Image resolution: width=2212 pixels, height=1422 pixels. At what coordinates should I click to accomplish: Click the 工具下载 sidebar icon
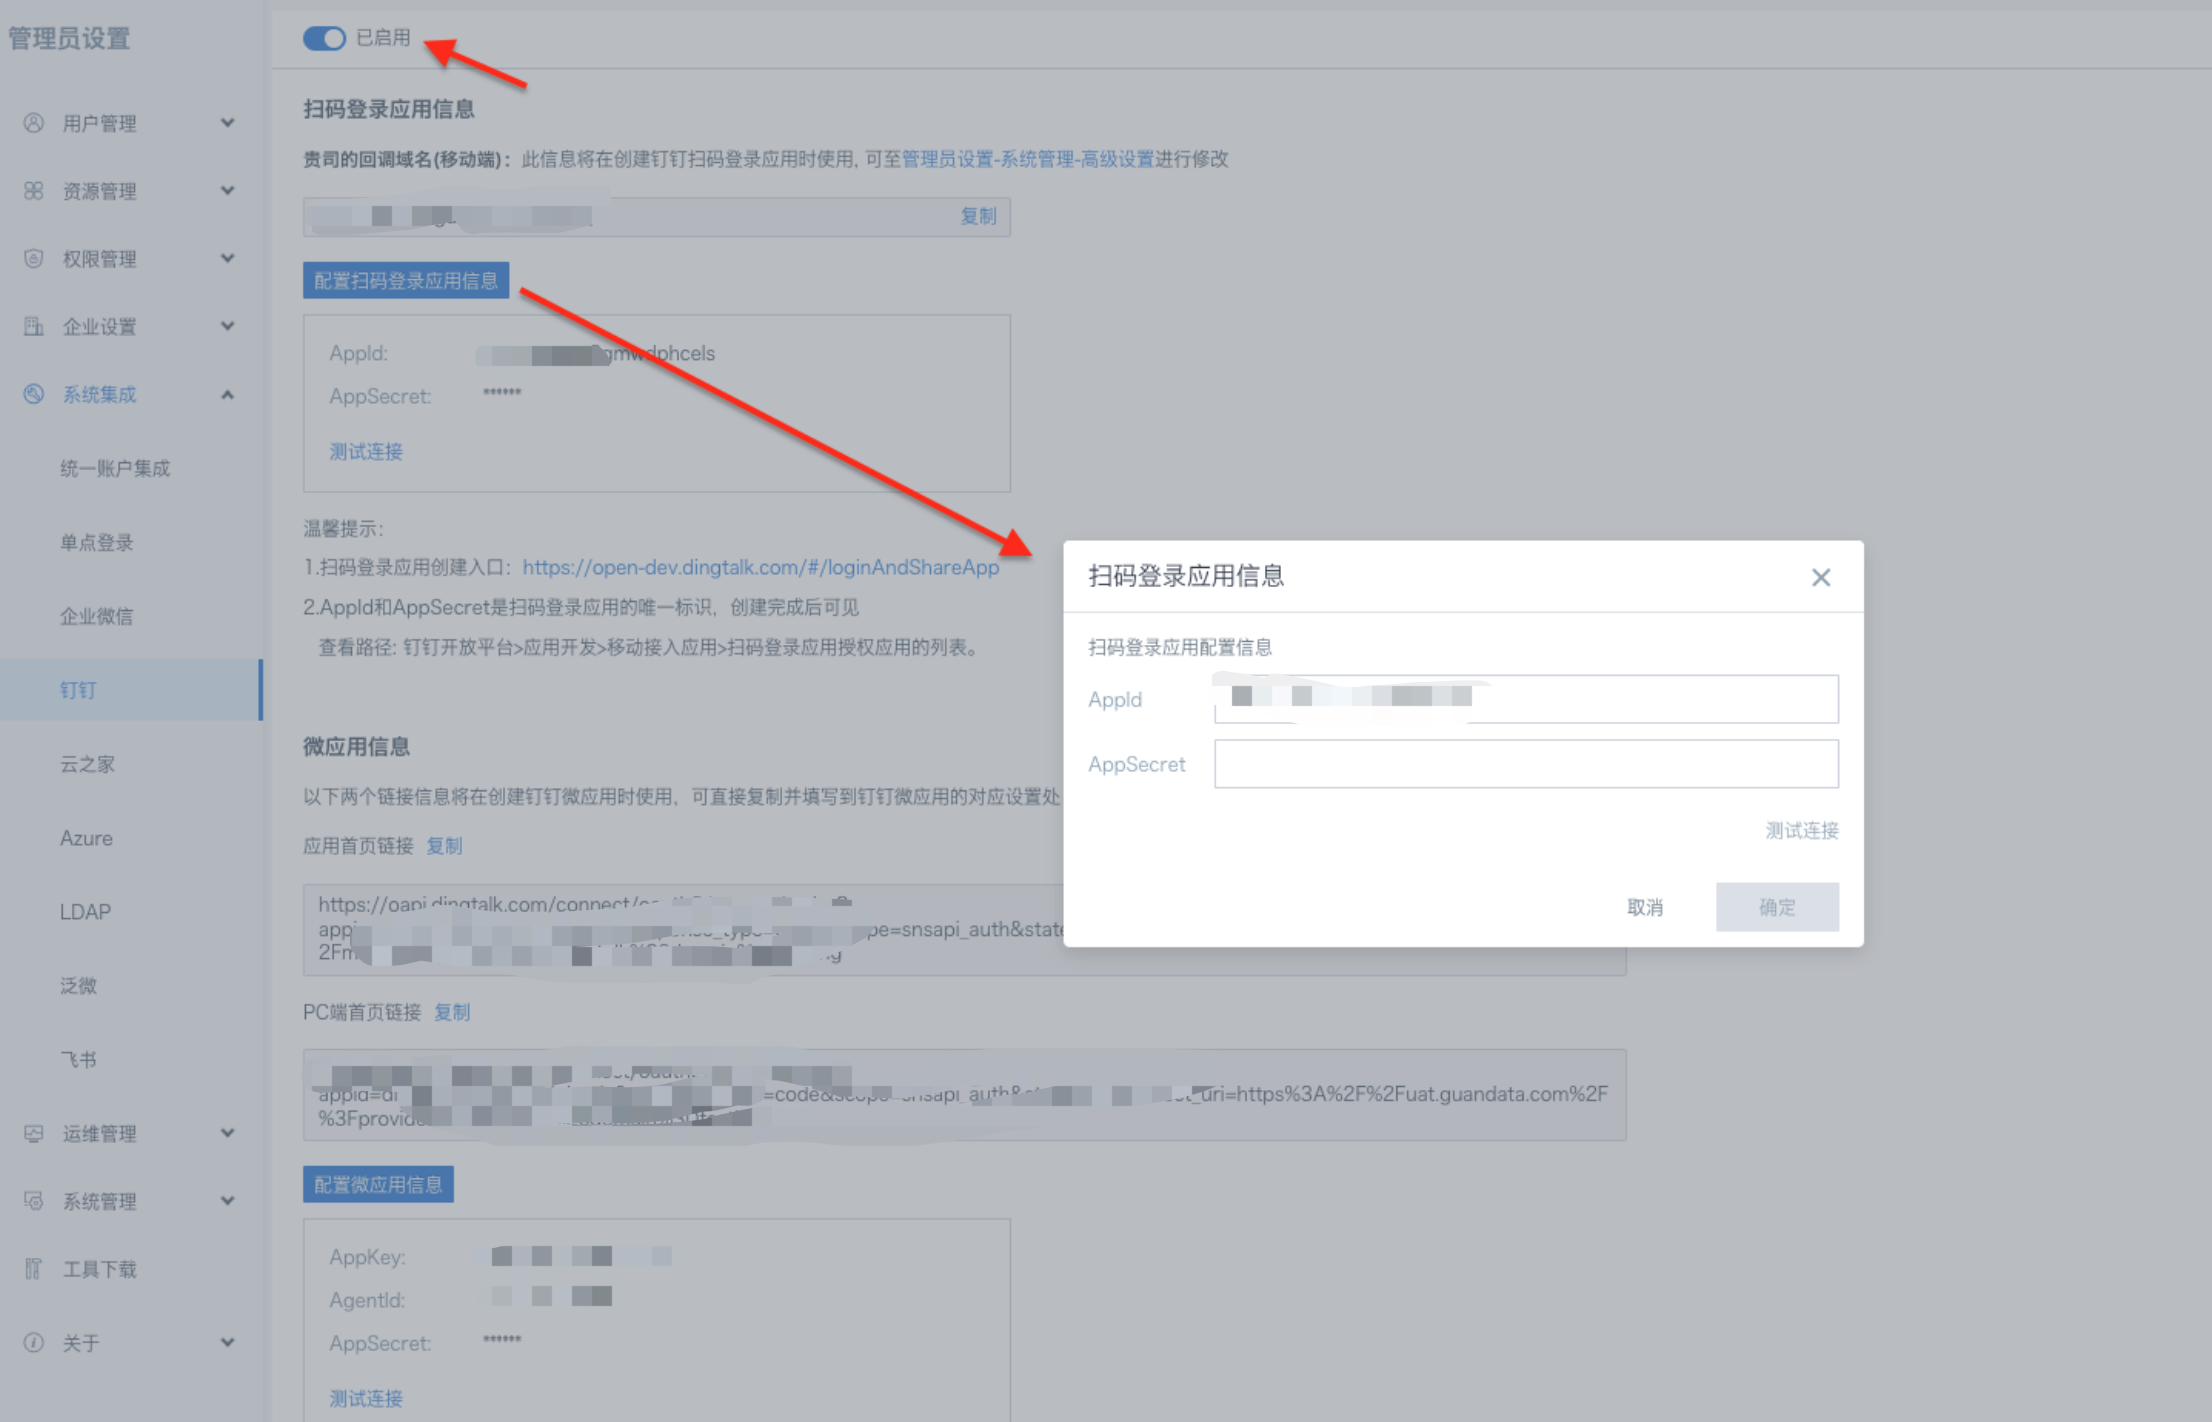pyautogui.click(x=34, y=1269)
